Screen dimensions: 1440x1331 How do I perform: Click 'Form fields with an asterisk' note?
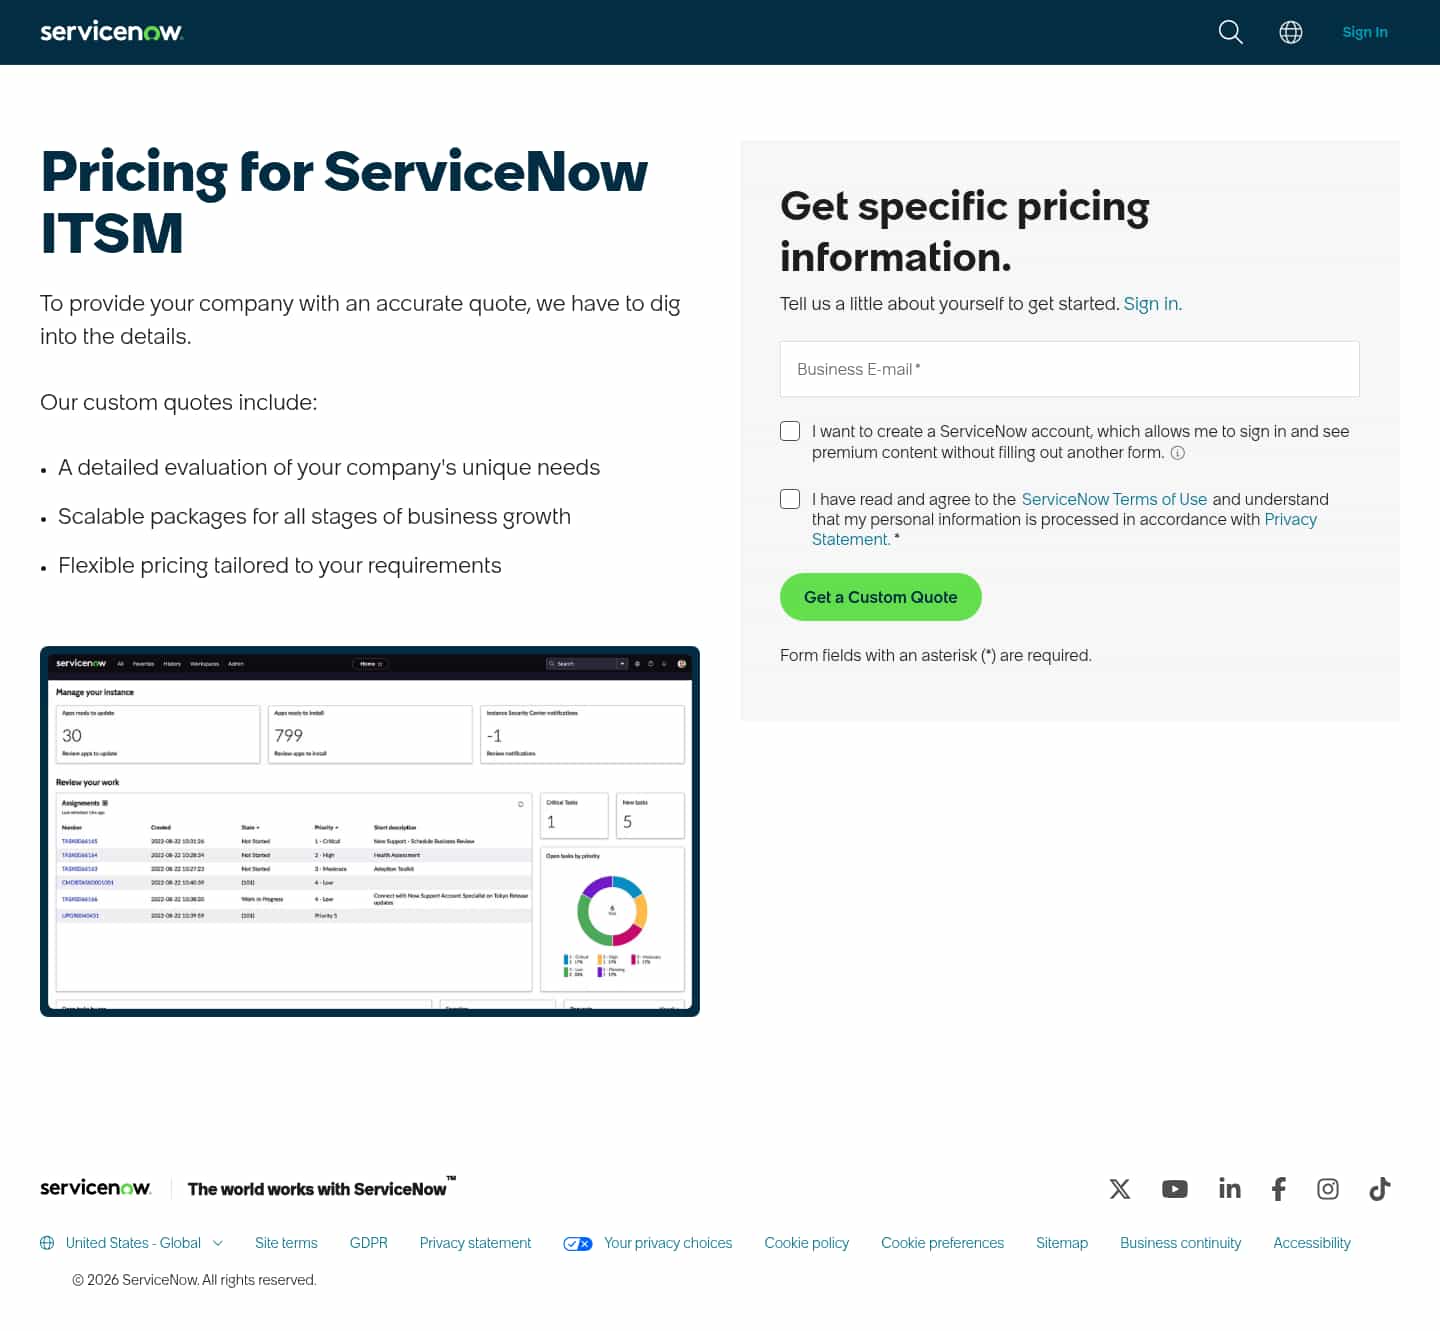pos(936,655)
